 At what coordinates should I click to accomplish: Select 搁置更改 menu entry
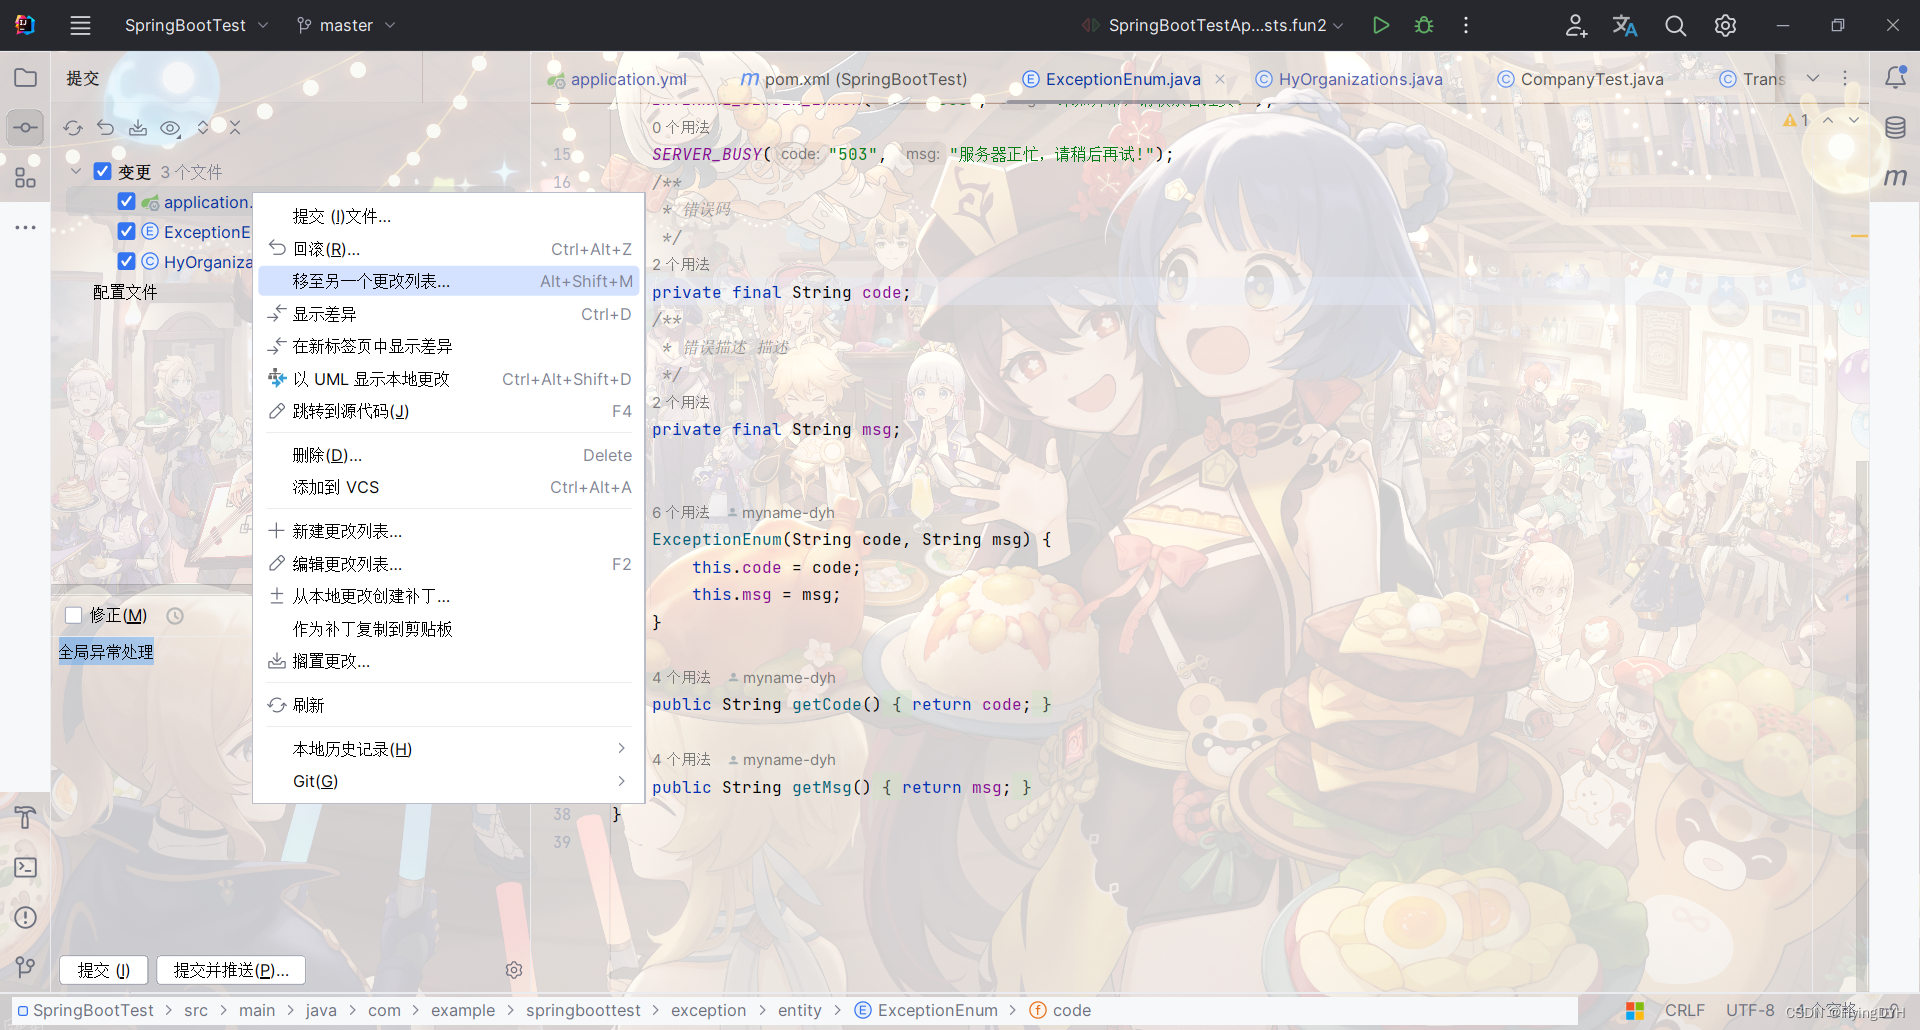[x=448, y=661]
